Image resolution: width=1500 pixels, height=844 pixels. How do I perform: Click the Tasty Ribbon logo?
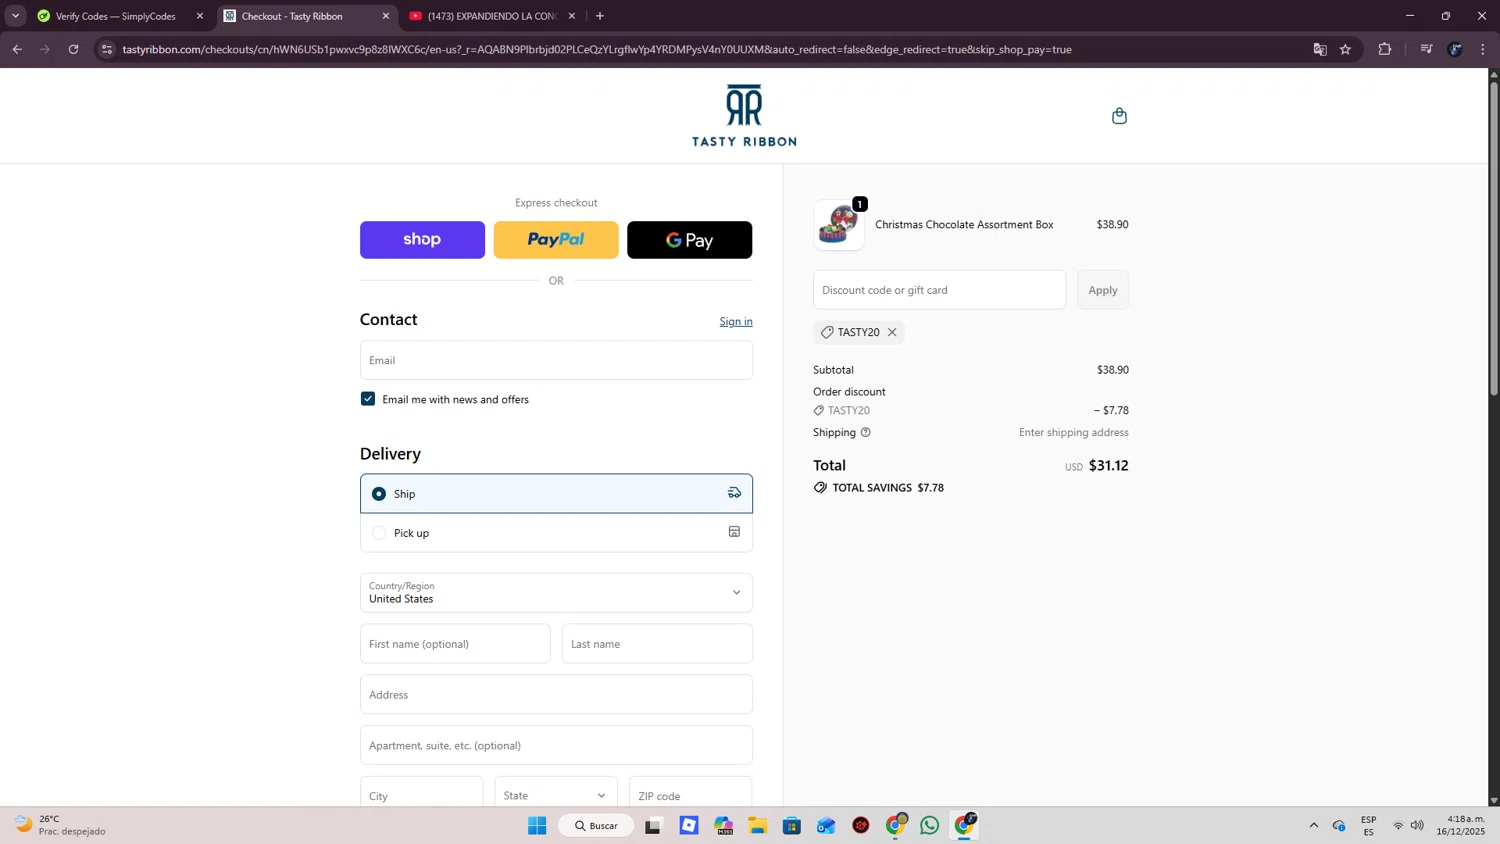(744, 115)
